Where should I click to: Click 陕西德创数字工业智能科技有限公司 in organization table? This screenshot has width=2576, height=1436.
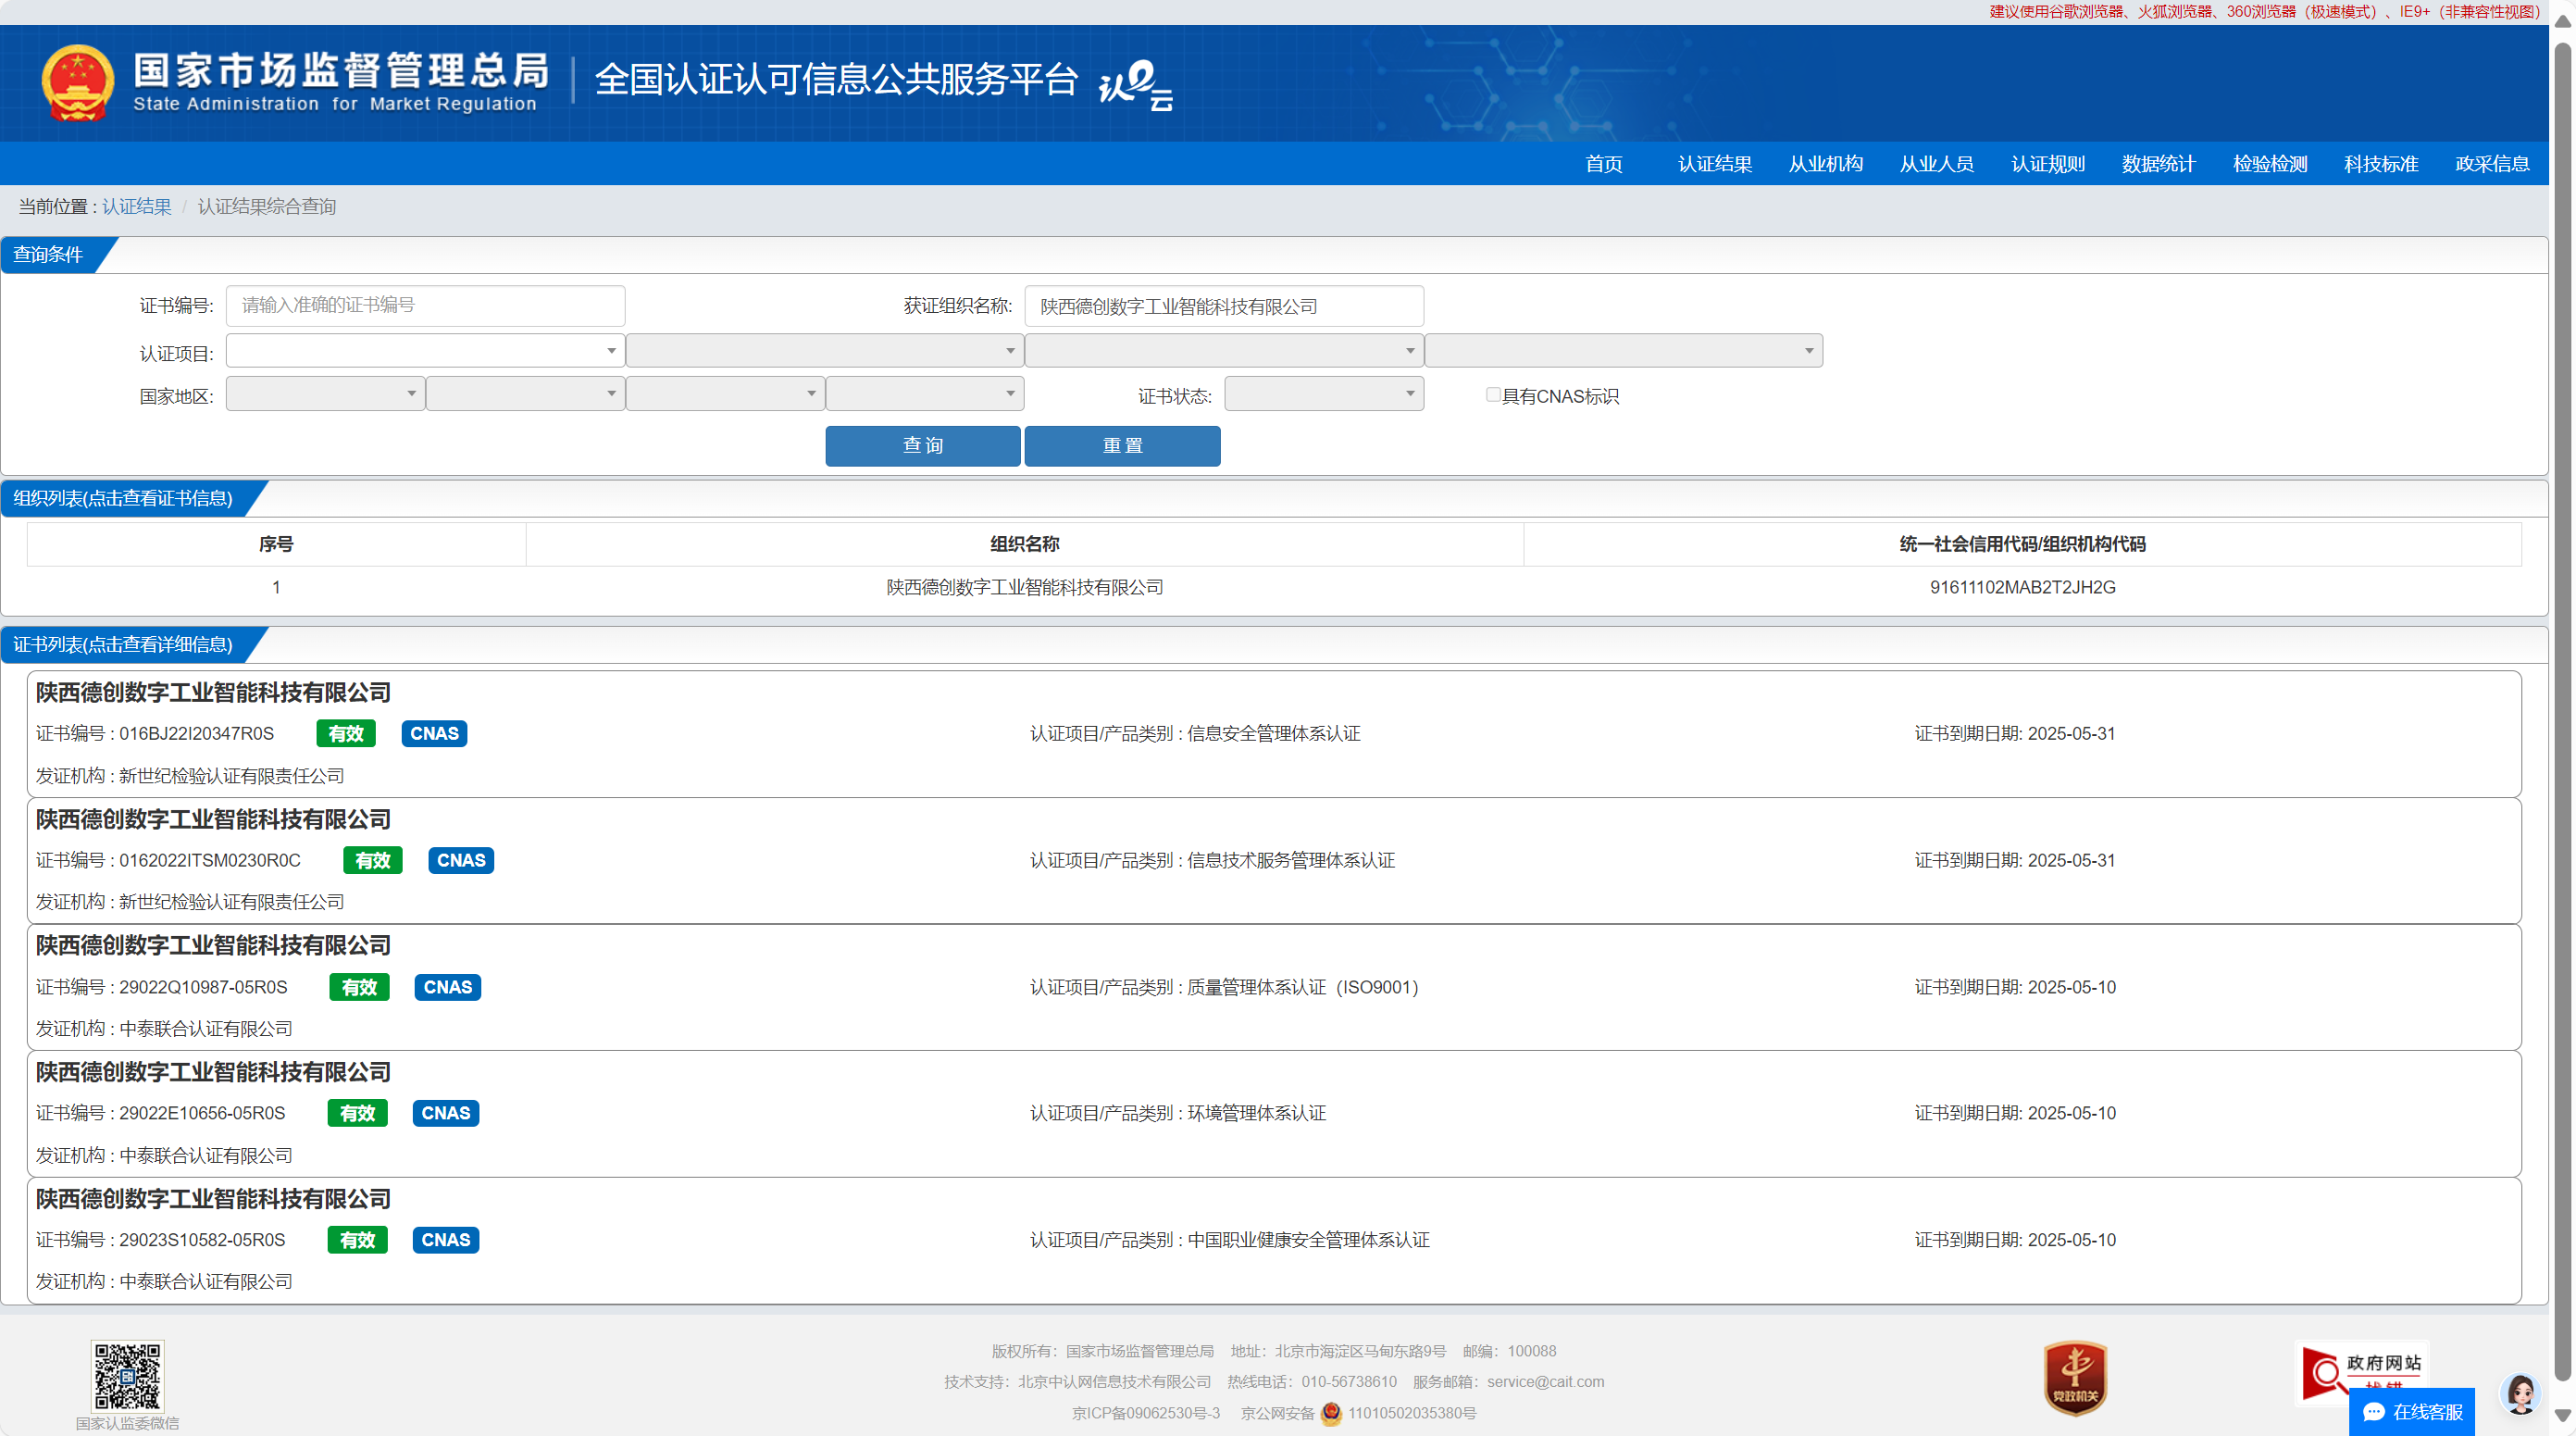(1024, 588)
